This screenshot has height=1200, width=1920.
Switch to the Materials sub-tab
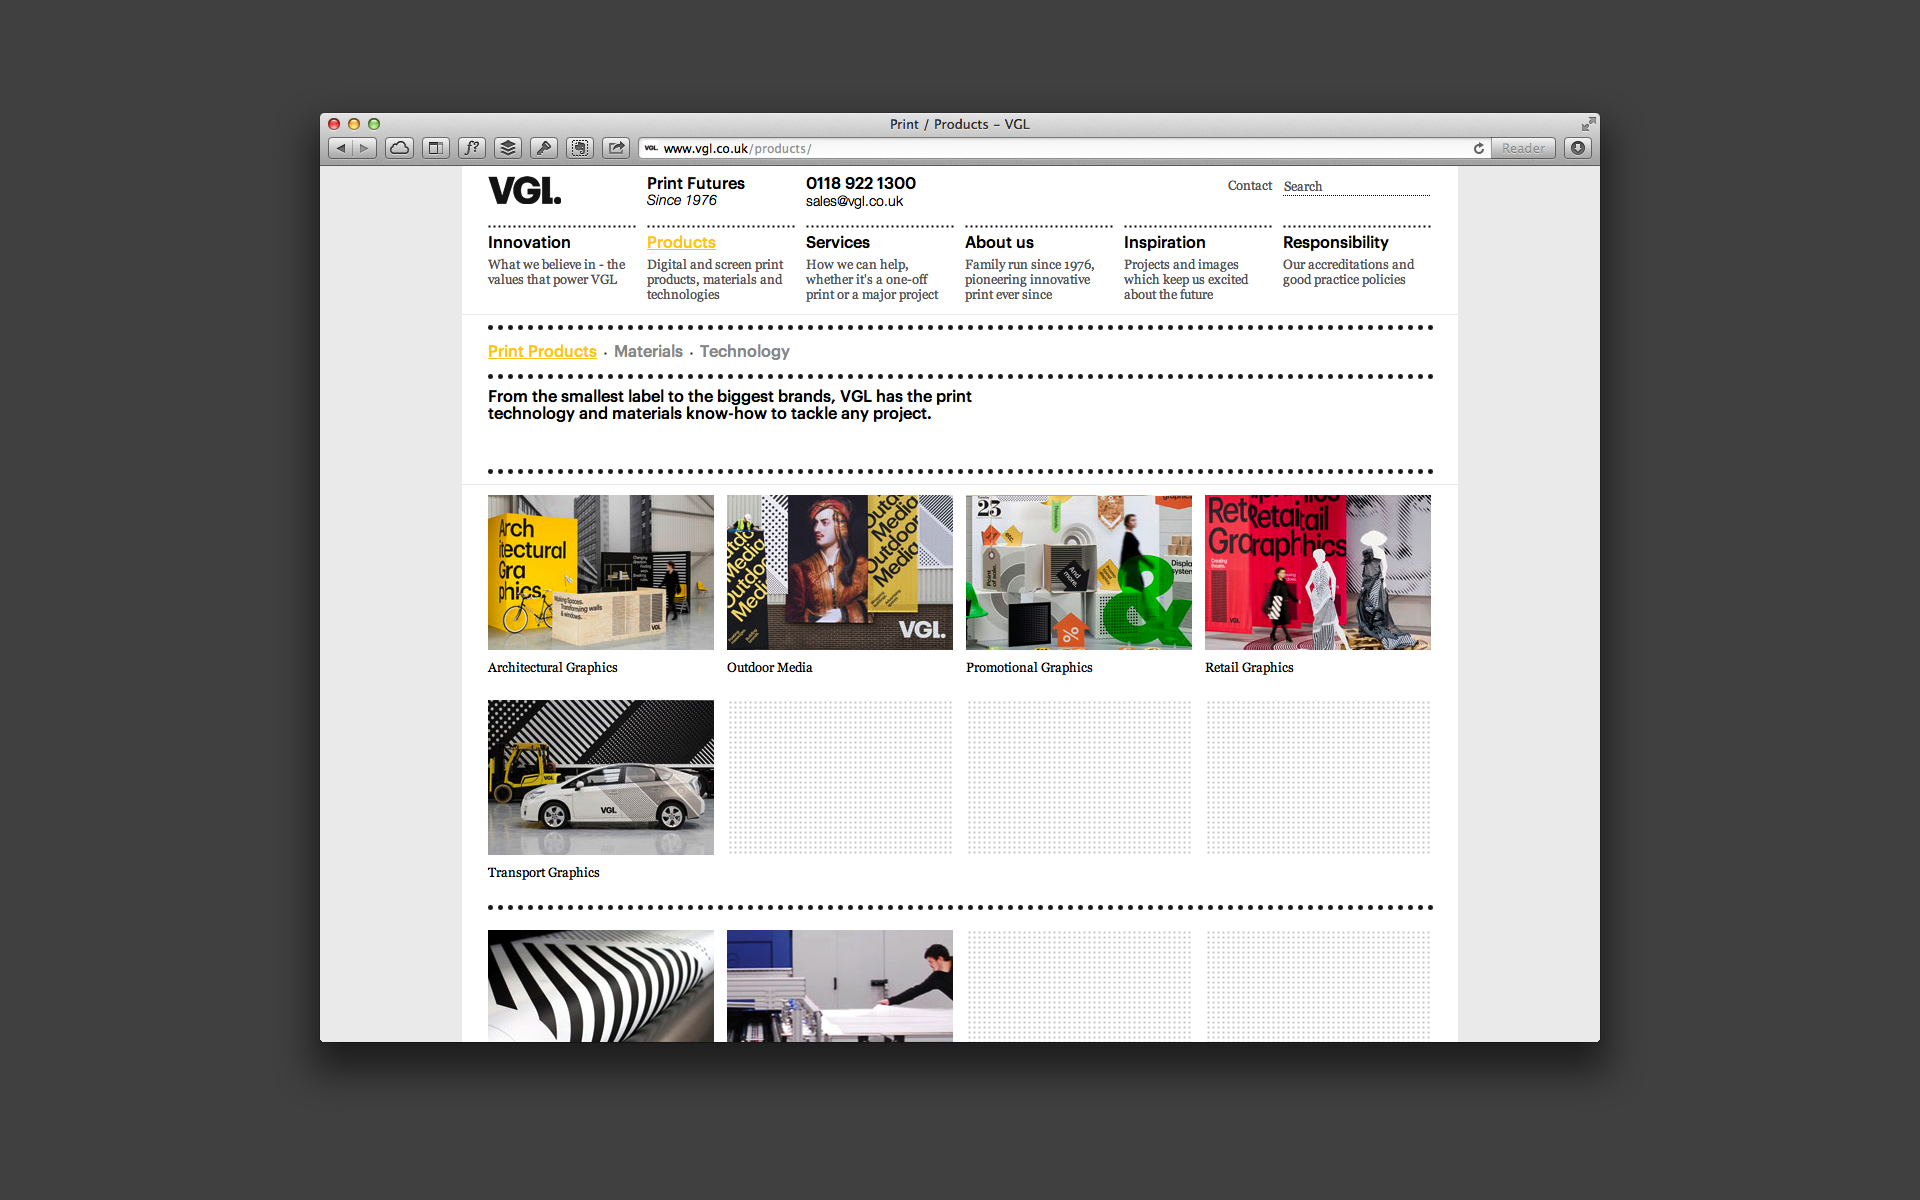648,351
